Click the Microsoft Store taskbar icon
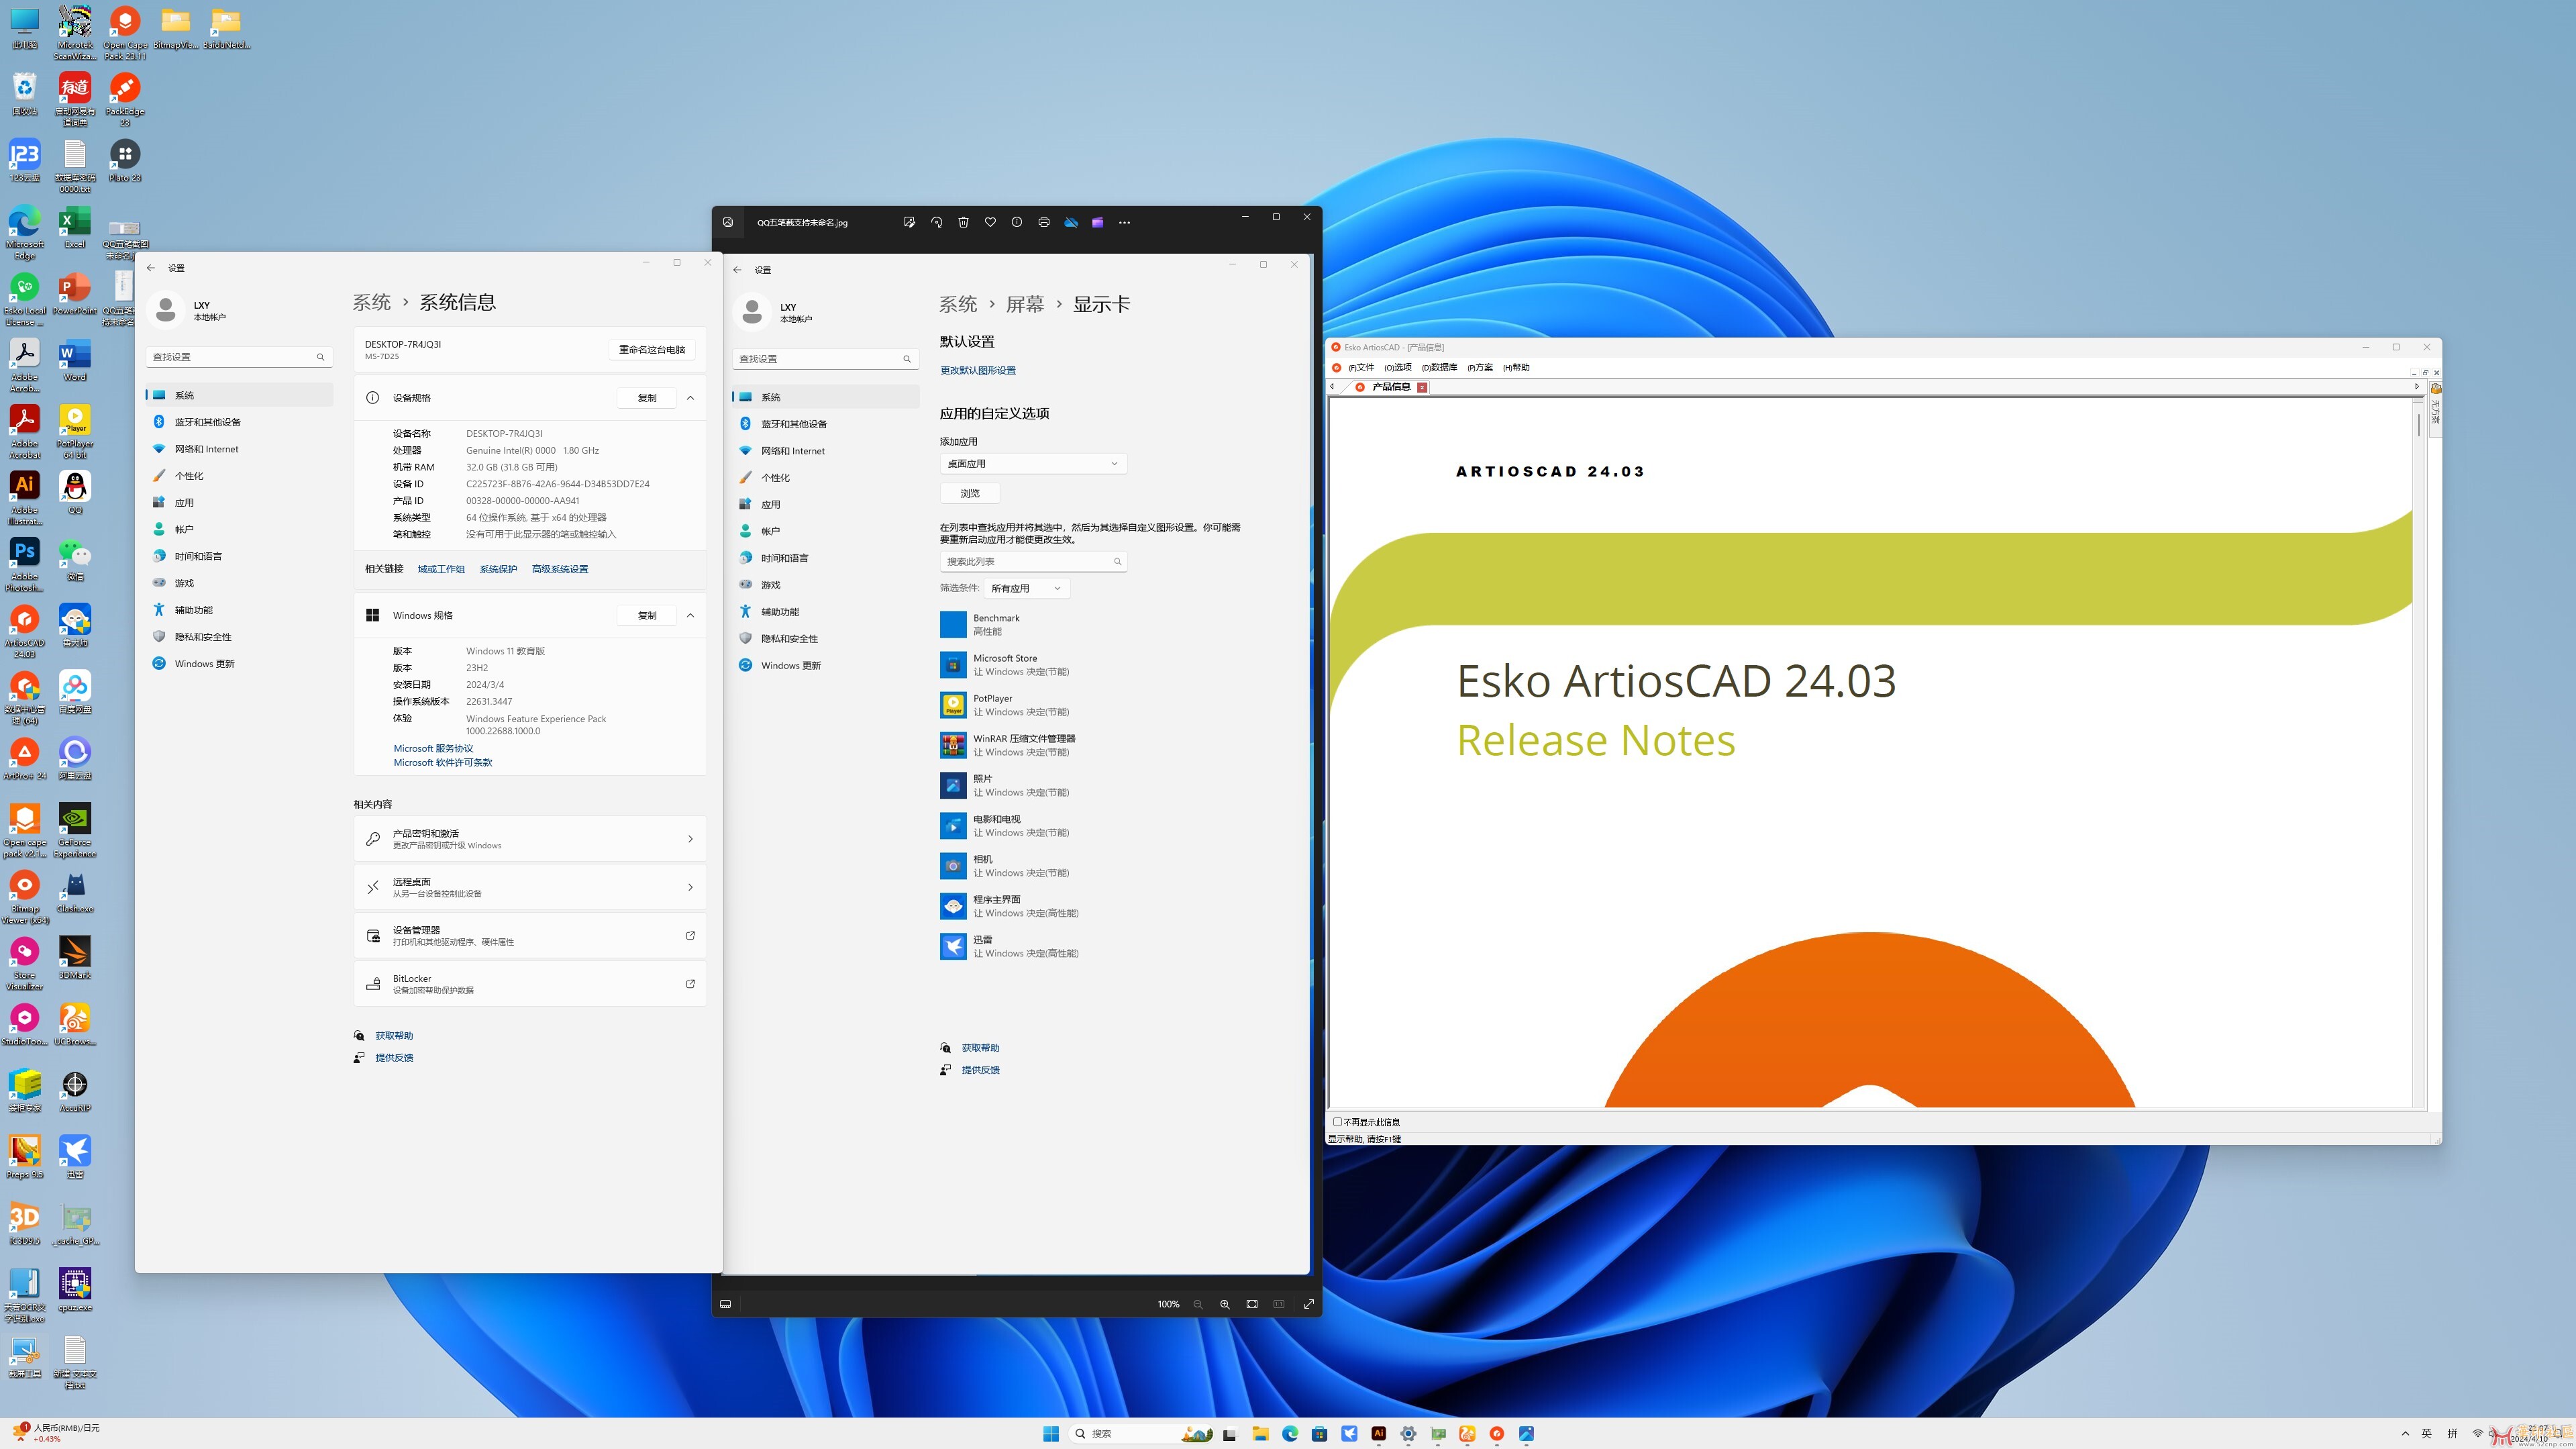Image resolution: width=2576 pixels, height=1449 pixels. pos(1319,1433)
